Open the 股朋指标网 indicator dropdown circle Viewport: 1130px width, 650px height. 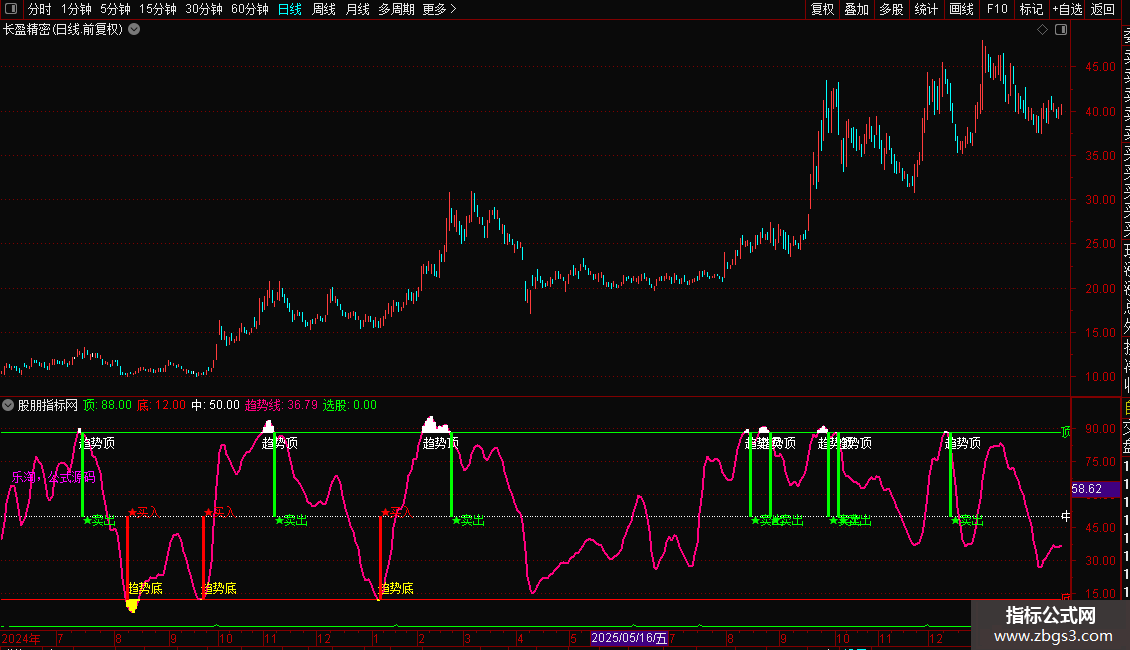click(x=8, y=405)
